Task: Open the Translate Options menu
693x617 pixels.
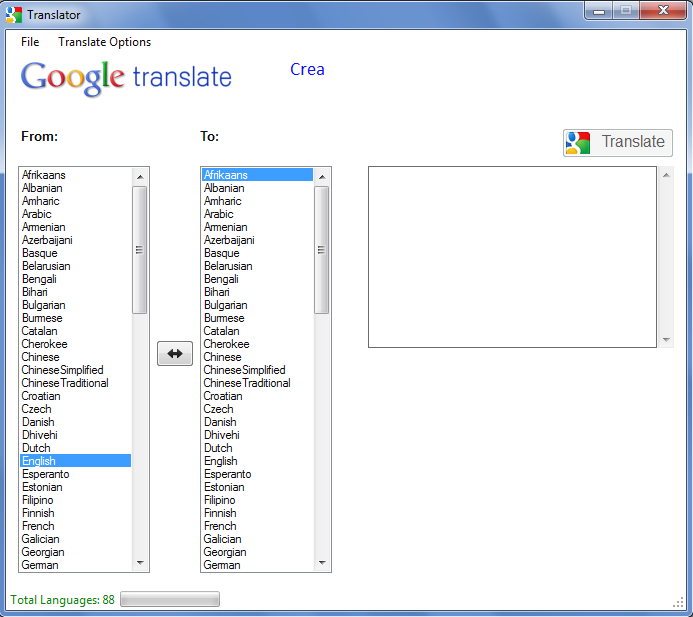Action: tap(104, 42)
